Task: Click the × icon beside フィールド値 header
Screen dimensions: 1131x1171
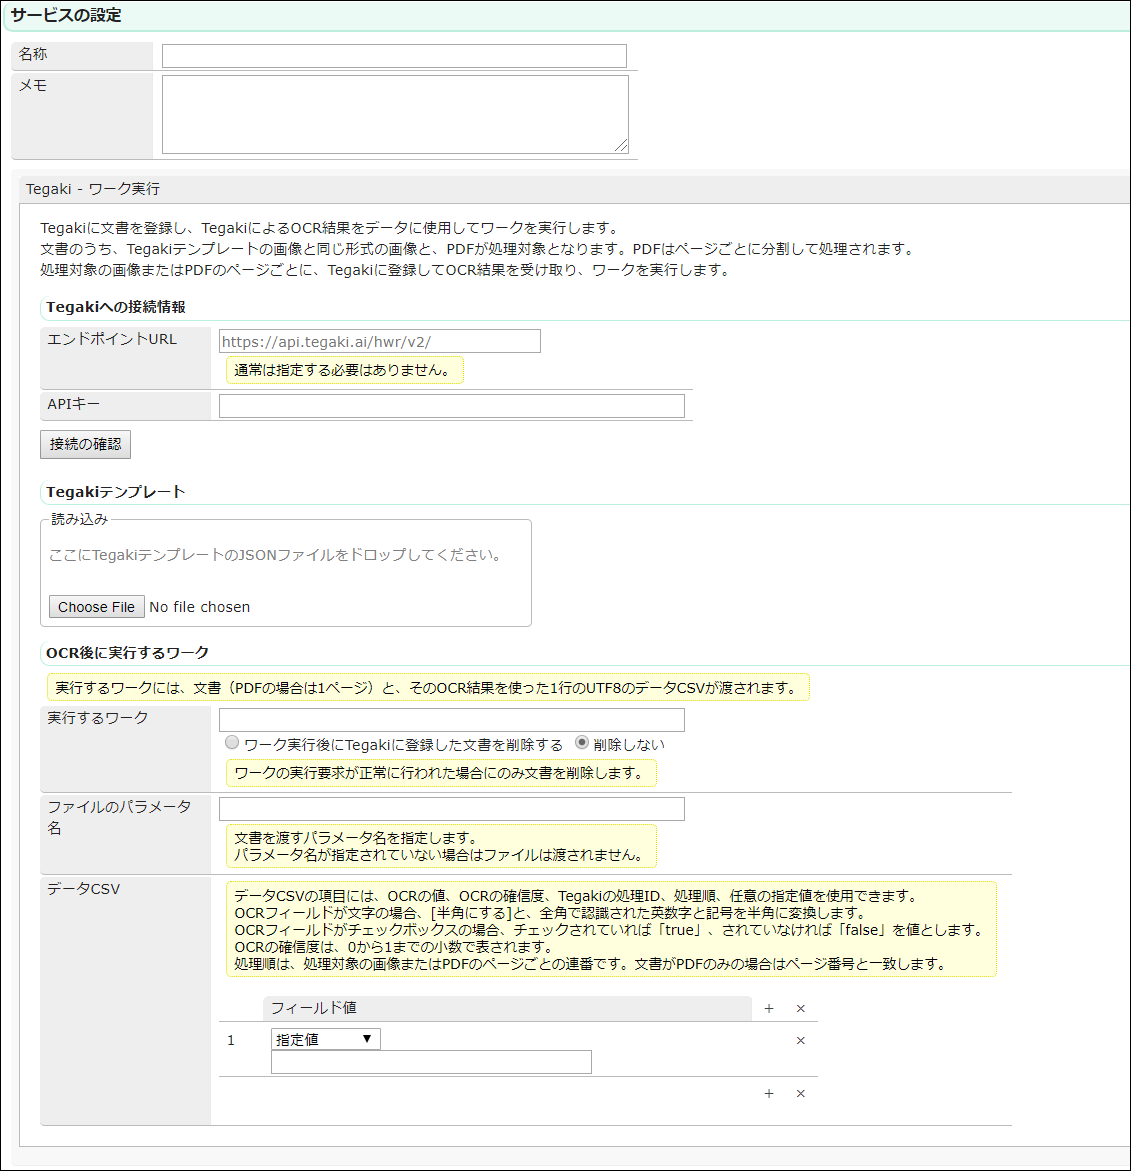Action: pos(800,1009)
